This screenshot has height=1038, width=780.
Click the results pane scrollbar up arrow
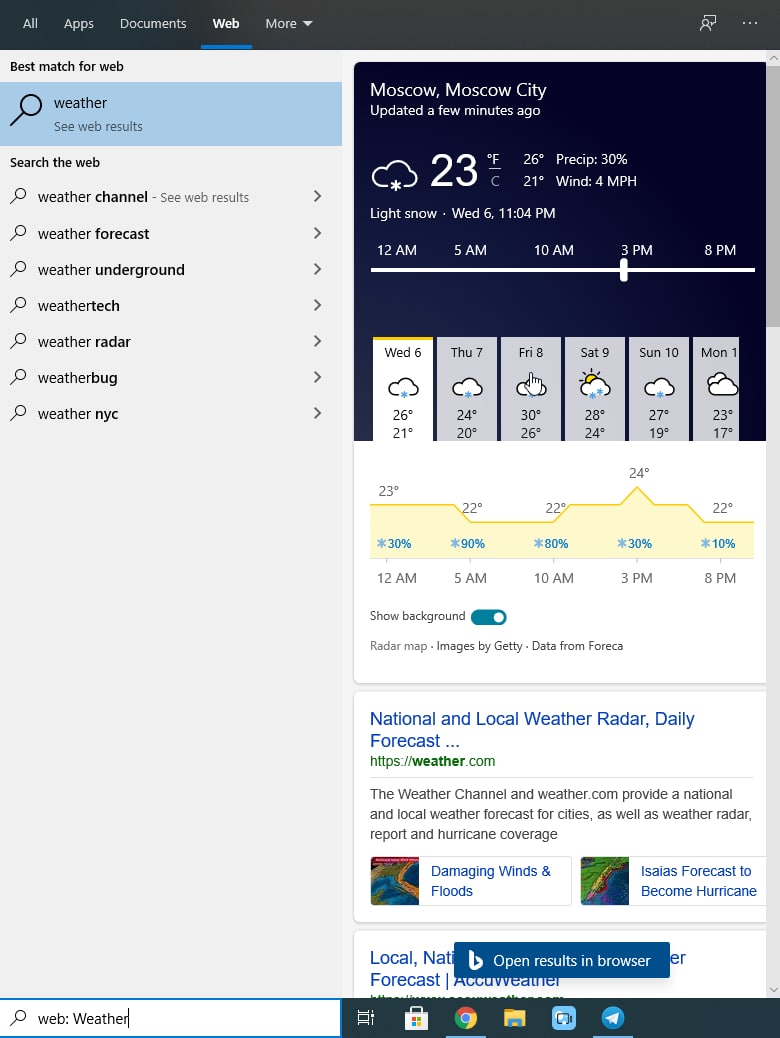point(773,58)
